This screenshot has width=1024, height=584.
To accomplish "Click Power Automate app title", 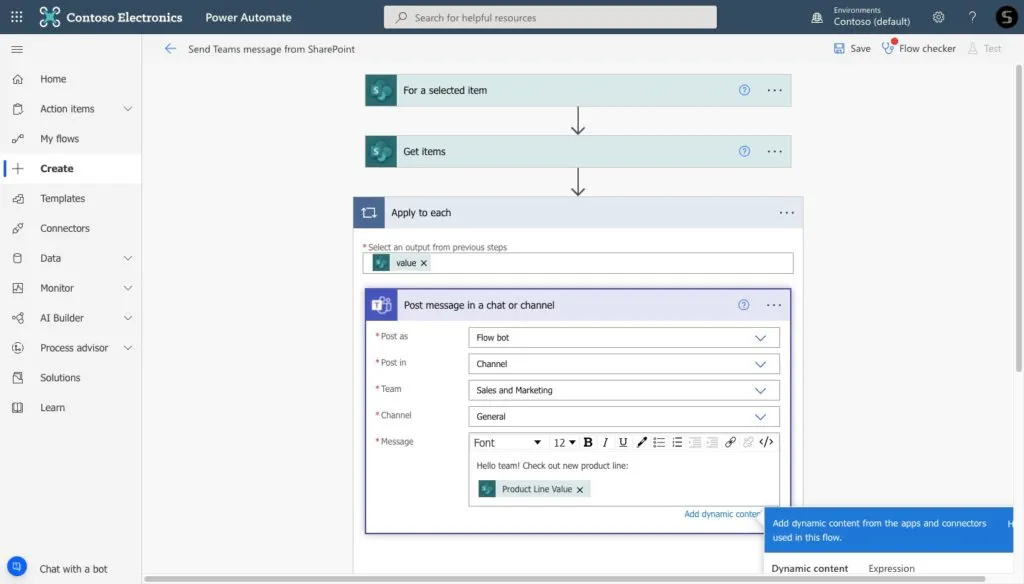I will (x=248, y=18).
